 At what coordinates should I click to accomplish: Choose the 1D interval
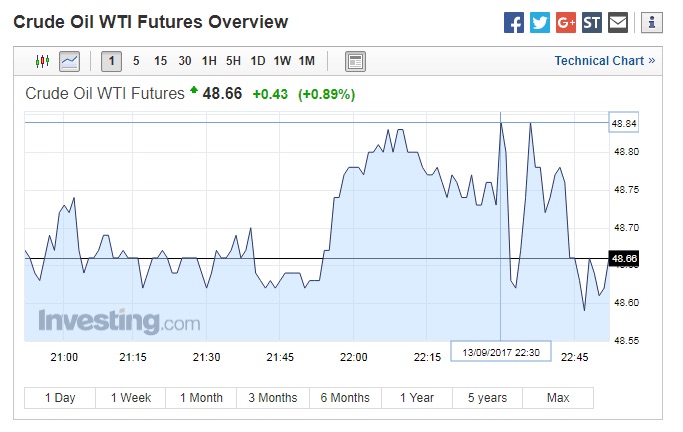click(258, 61)
